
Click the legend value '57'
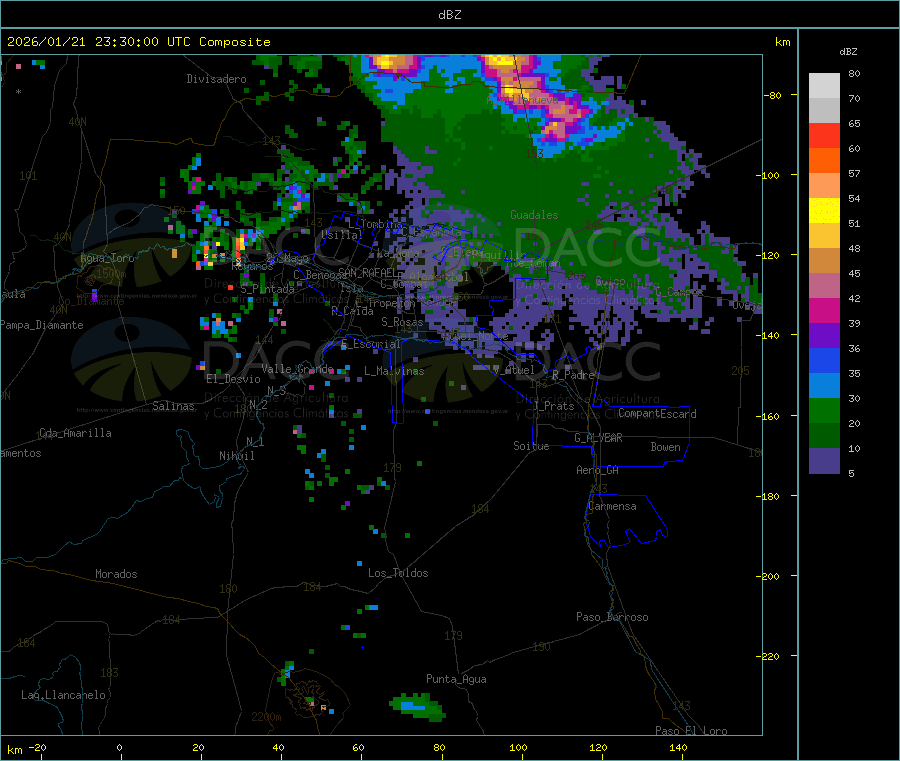854,173
